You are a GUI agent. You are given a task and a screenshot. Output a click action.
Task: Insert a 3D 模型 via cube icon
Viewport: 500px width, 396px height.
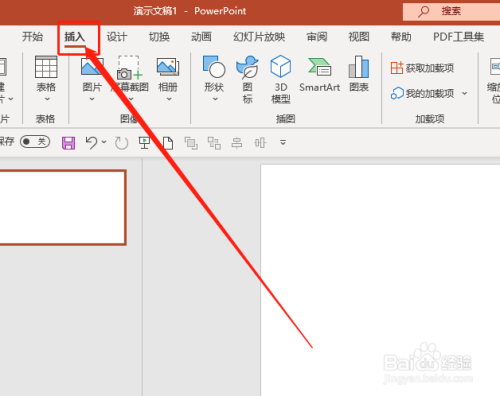(281, 66)
